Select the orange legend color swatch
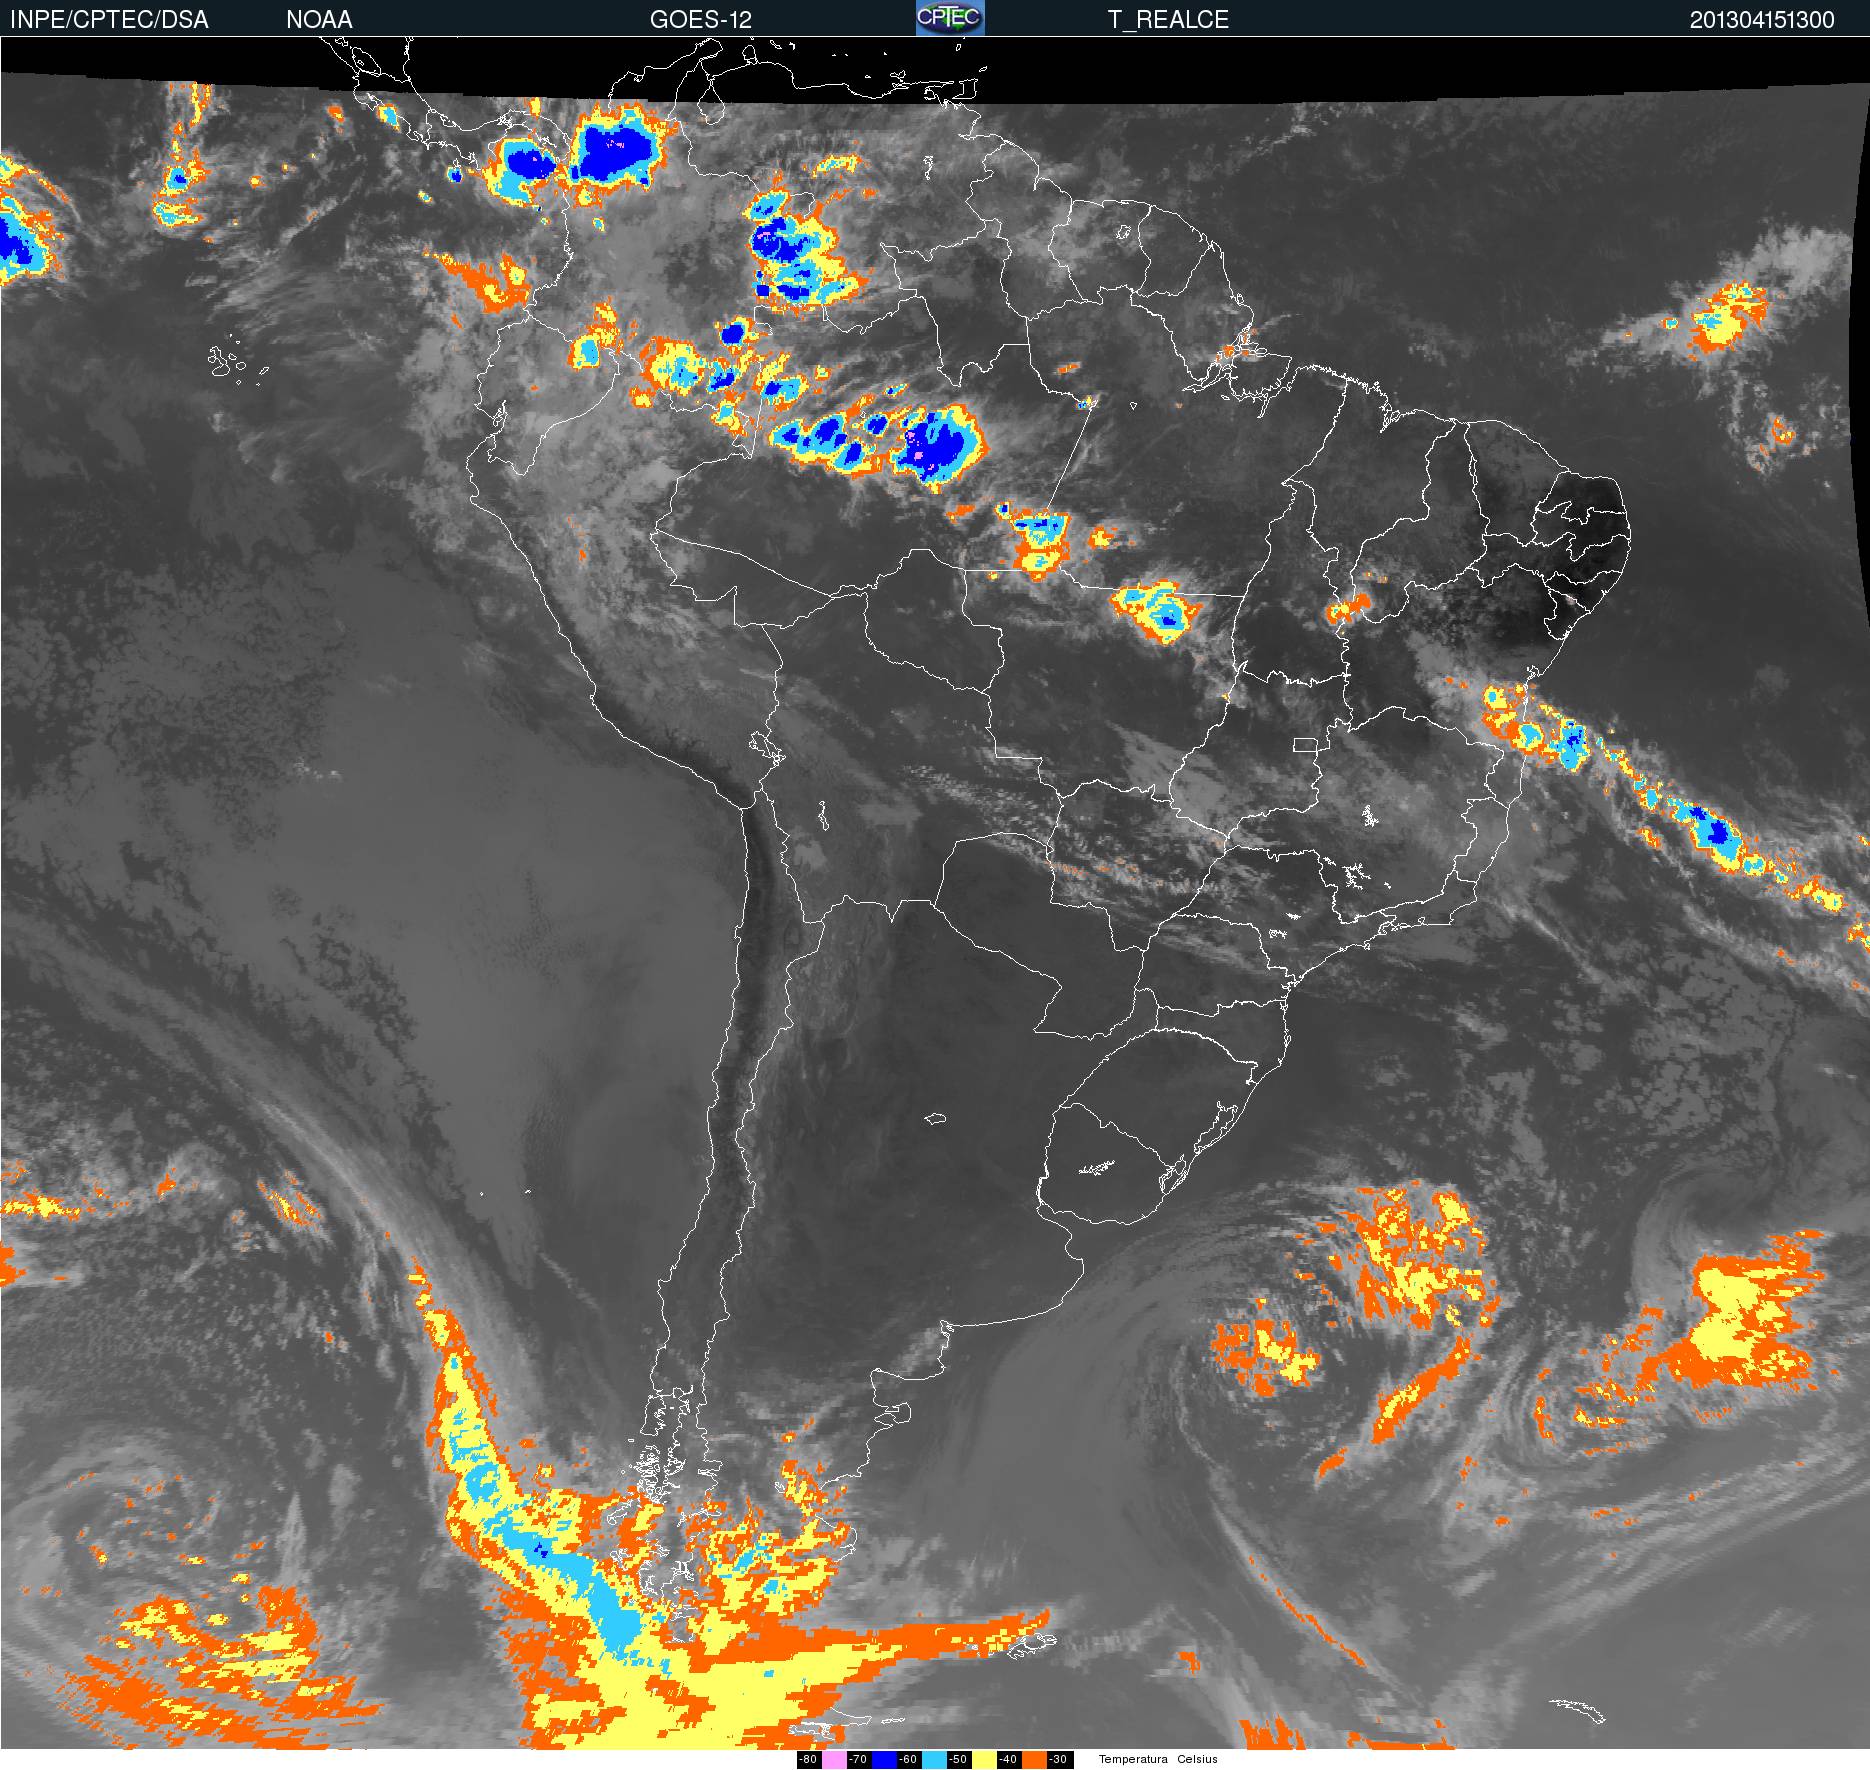This screenshot has width=1870, height=1770. click(1034, 1760)
